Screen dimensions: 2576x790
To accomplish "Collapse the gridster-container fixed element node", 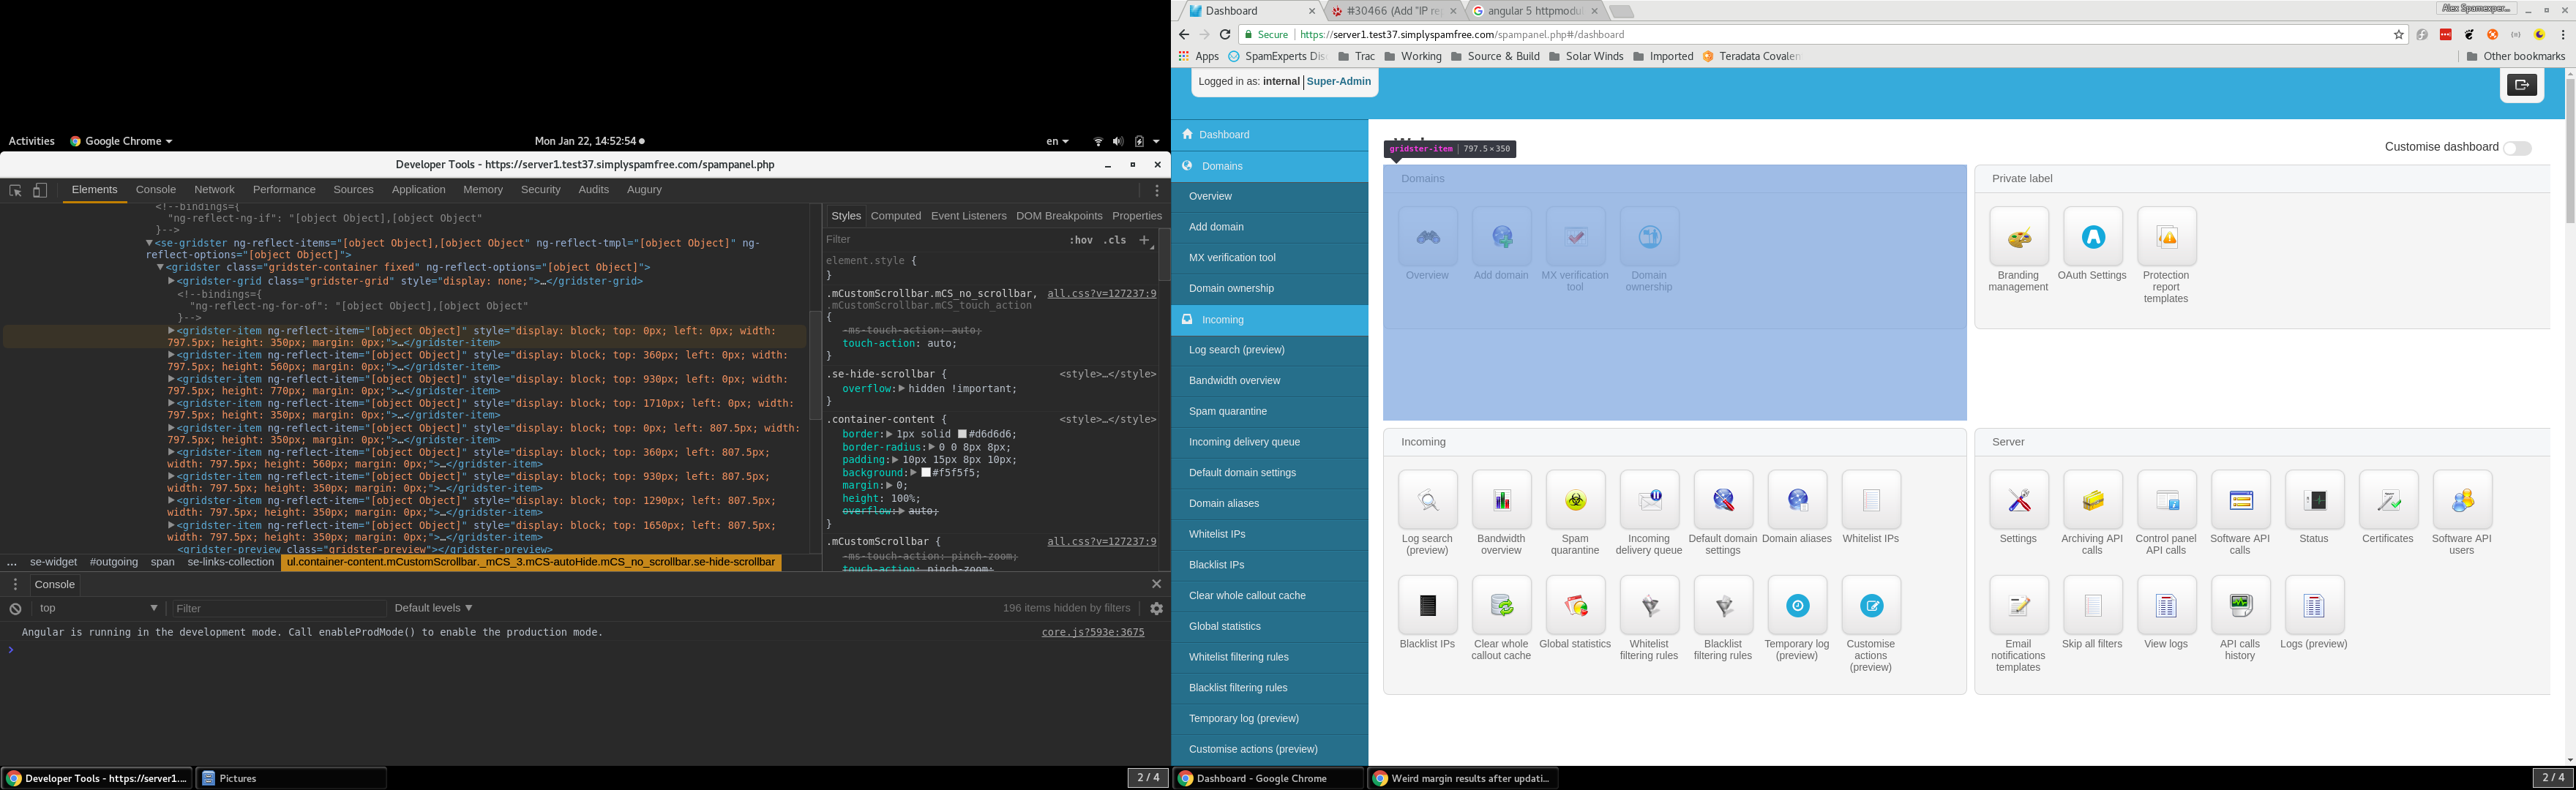I will pos(160,267).
